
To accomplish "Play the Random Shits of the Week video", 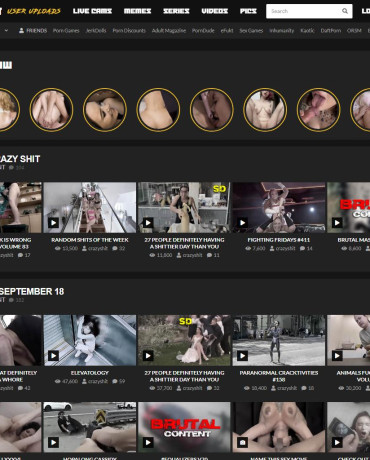I will pyautogui.click(x=53, y=222).
